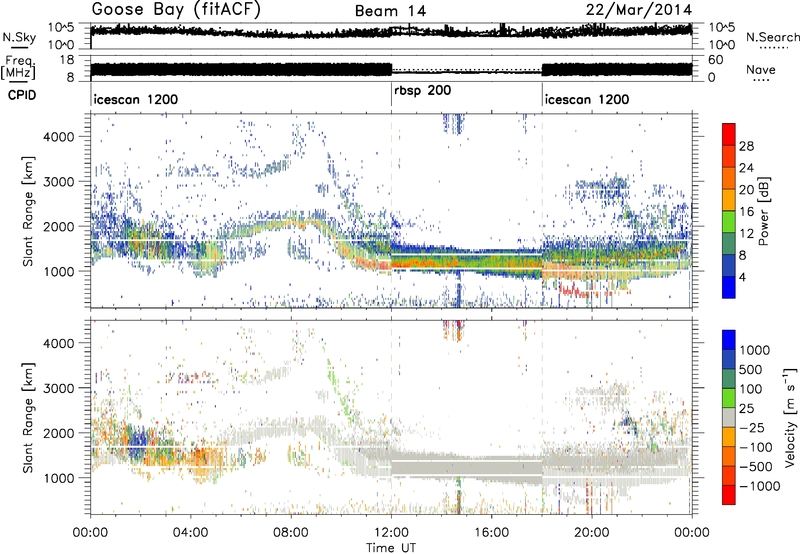Click the "-500" tick on Velocity color bar

(756, 466)
